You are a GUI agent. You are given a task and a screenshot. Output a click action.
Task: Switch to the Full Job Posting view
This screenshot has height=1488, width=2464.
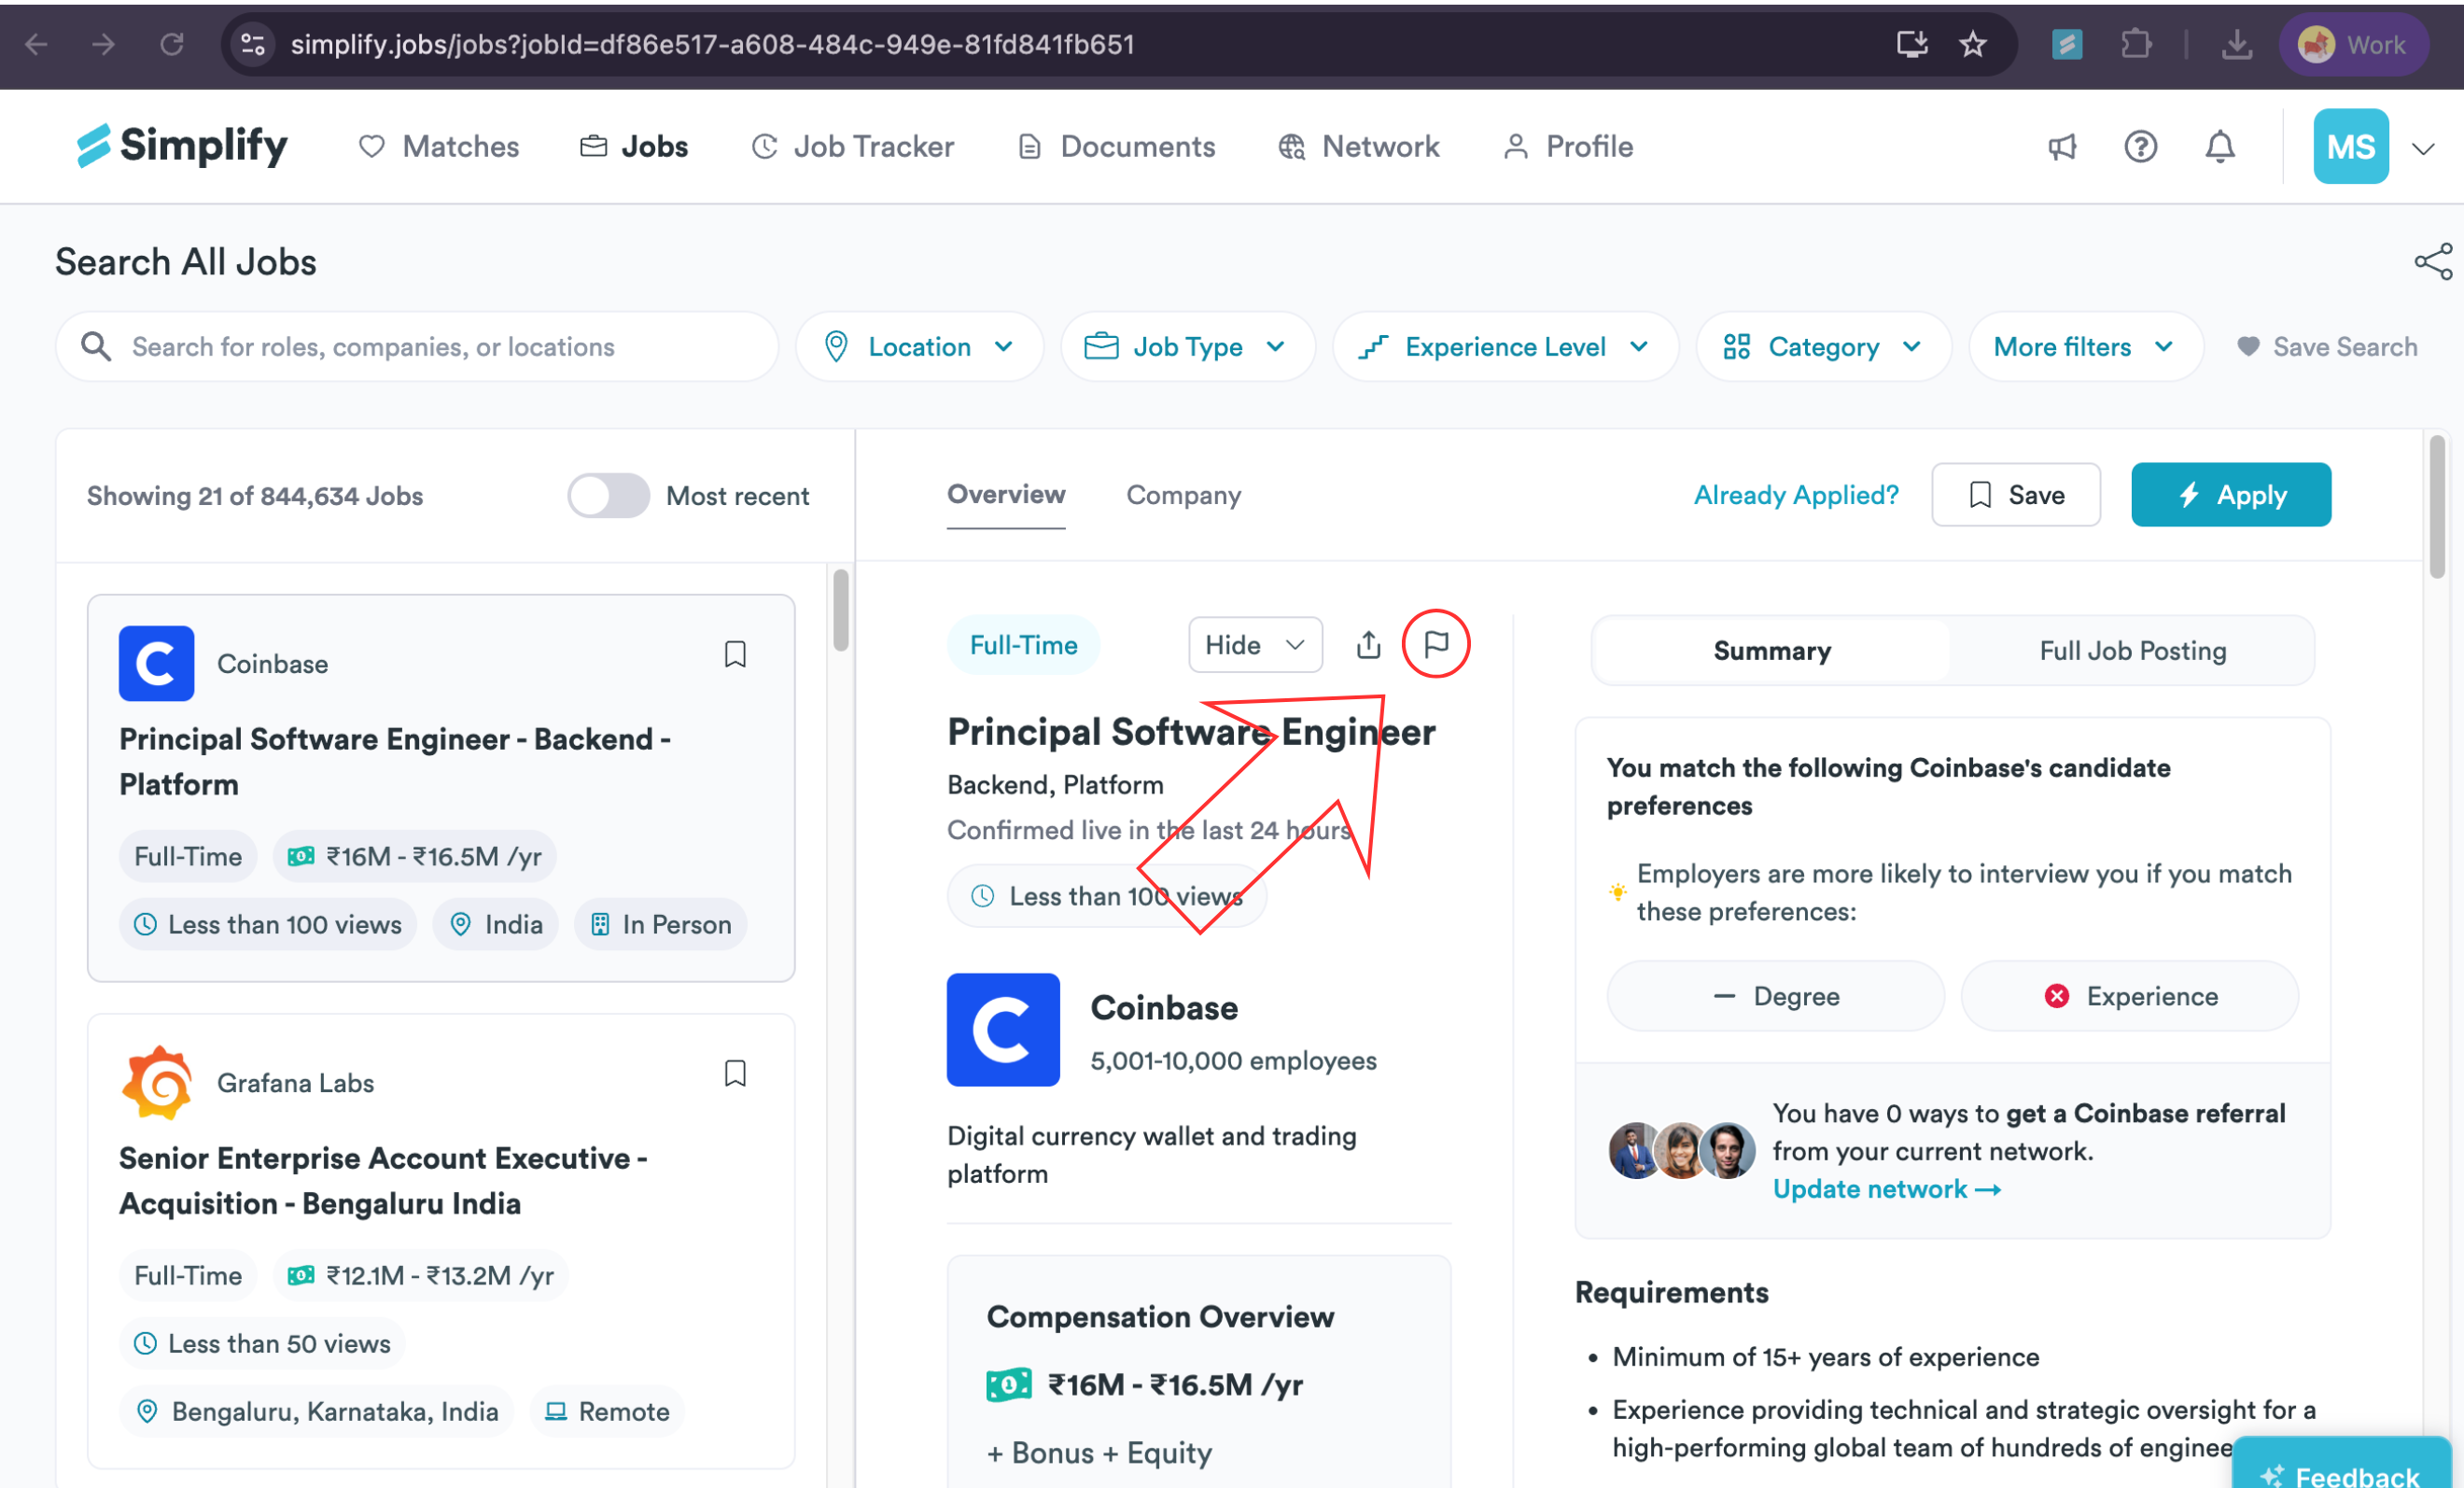(x=2132, y=651)
